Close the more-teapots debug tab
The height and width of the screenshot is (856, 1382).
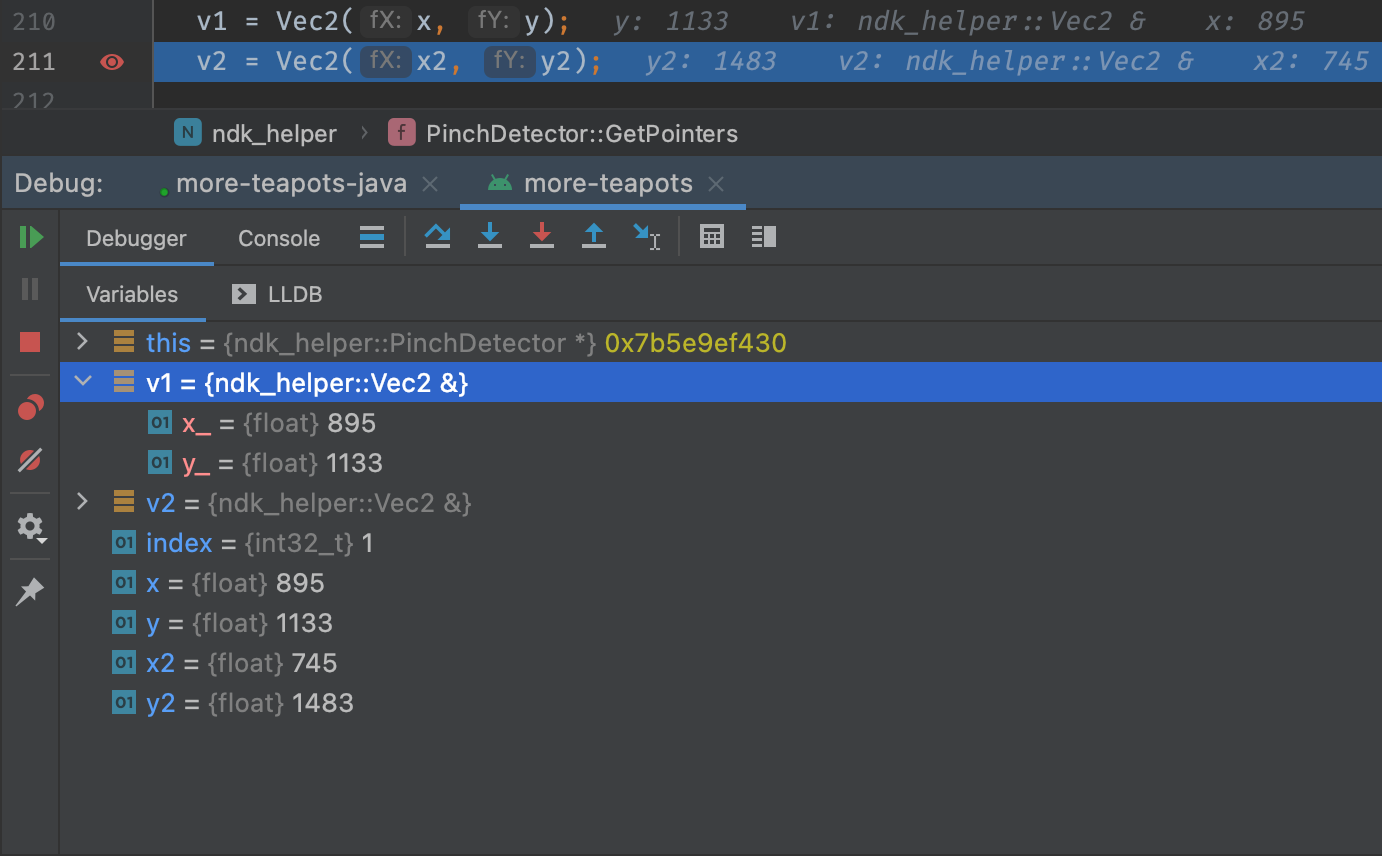[x=716, y=184]
